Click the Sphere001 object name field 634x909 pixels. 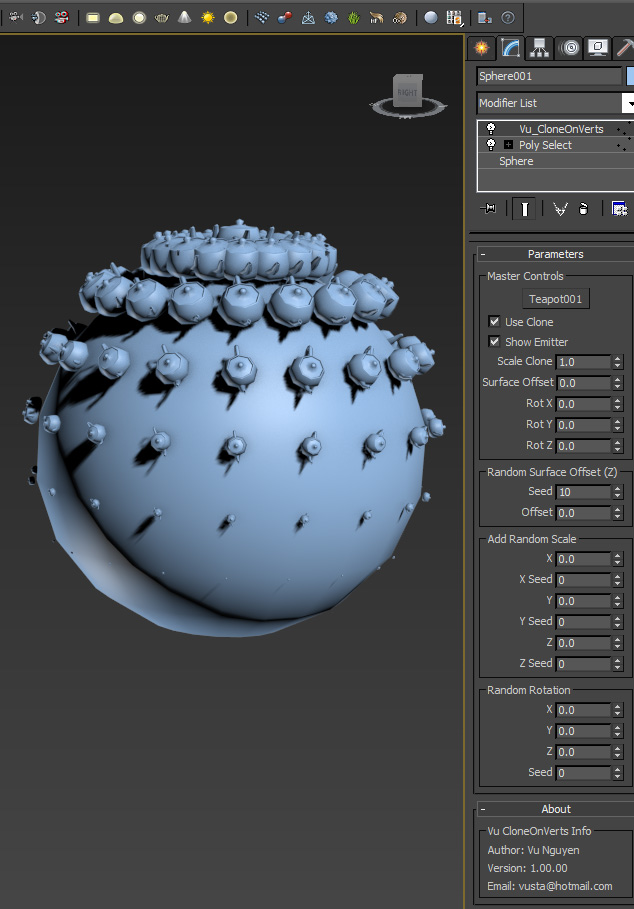(549, 76)
